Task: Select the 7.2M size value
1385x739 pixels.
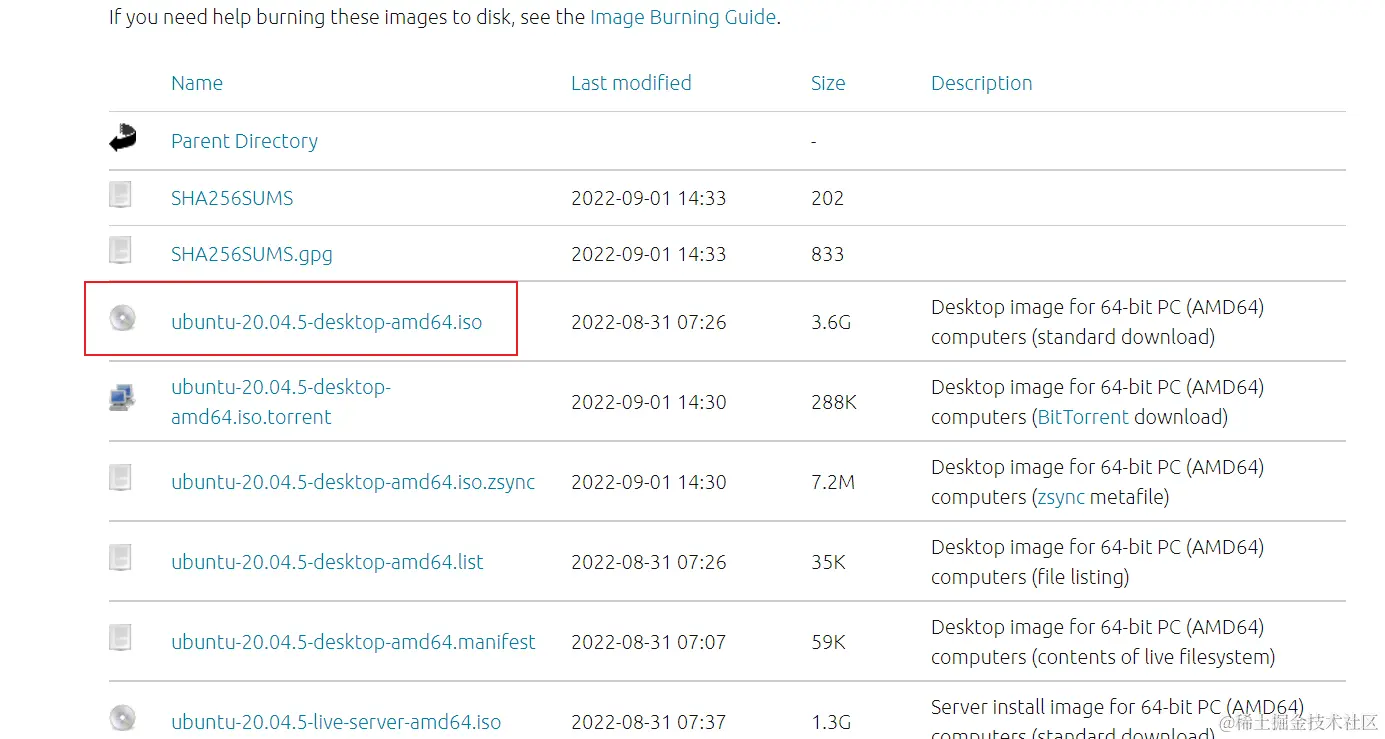Action: [x=833, y=482]
